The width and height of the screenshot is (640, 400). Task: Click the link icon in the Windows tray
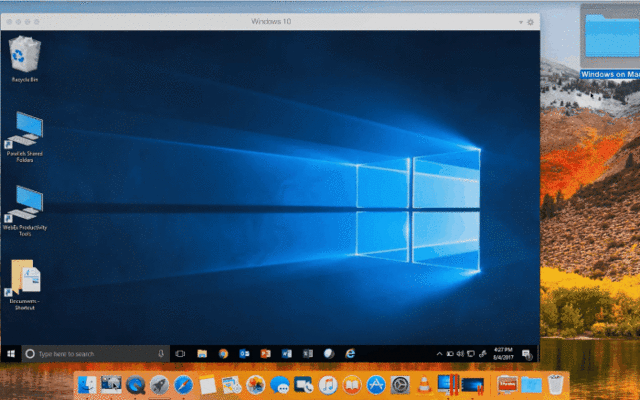[x=482, y=354]
